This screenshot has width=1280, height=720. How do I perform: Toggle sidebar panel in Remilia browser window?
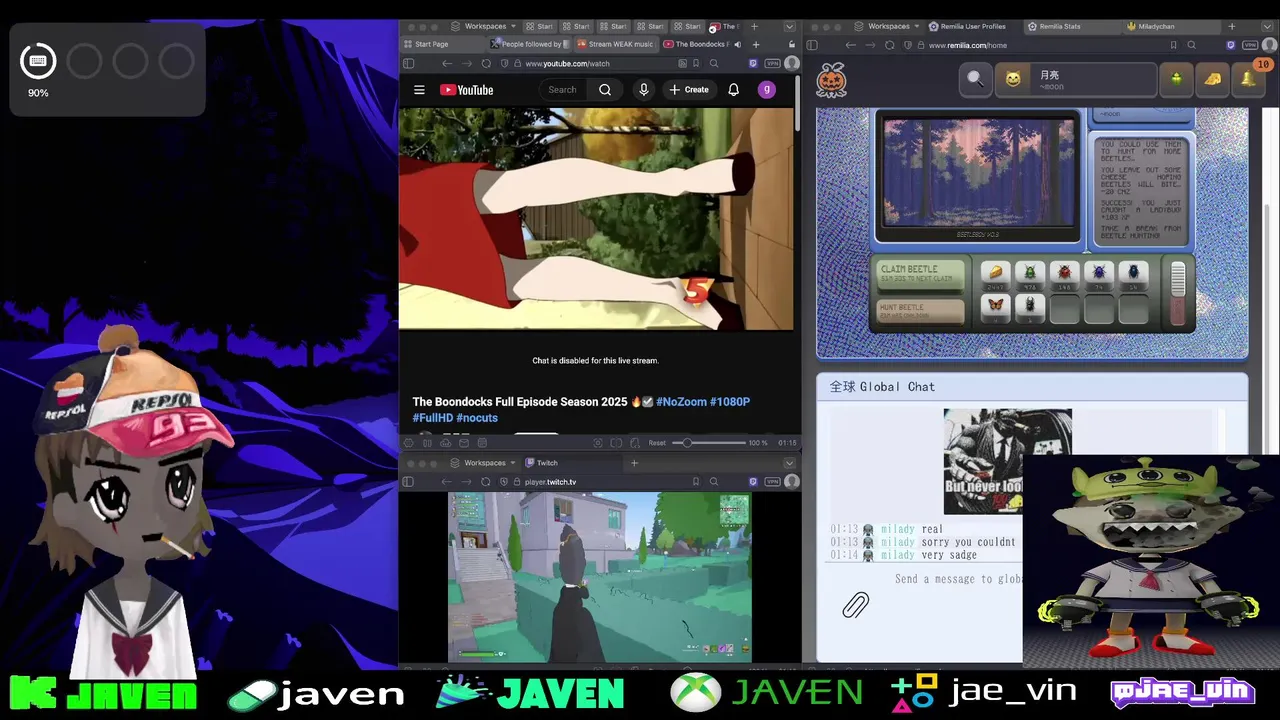pyautogui.click(x=812, y=45)
